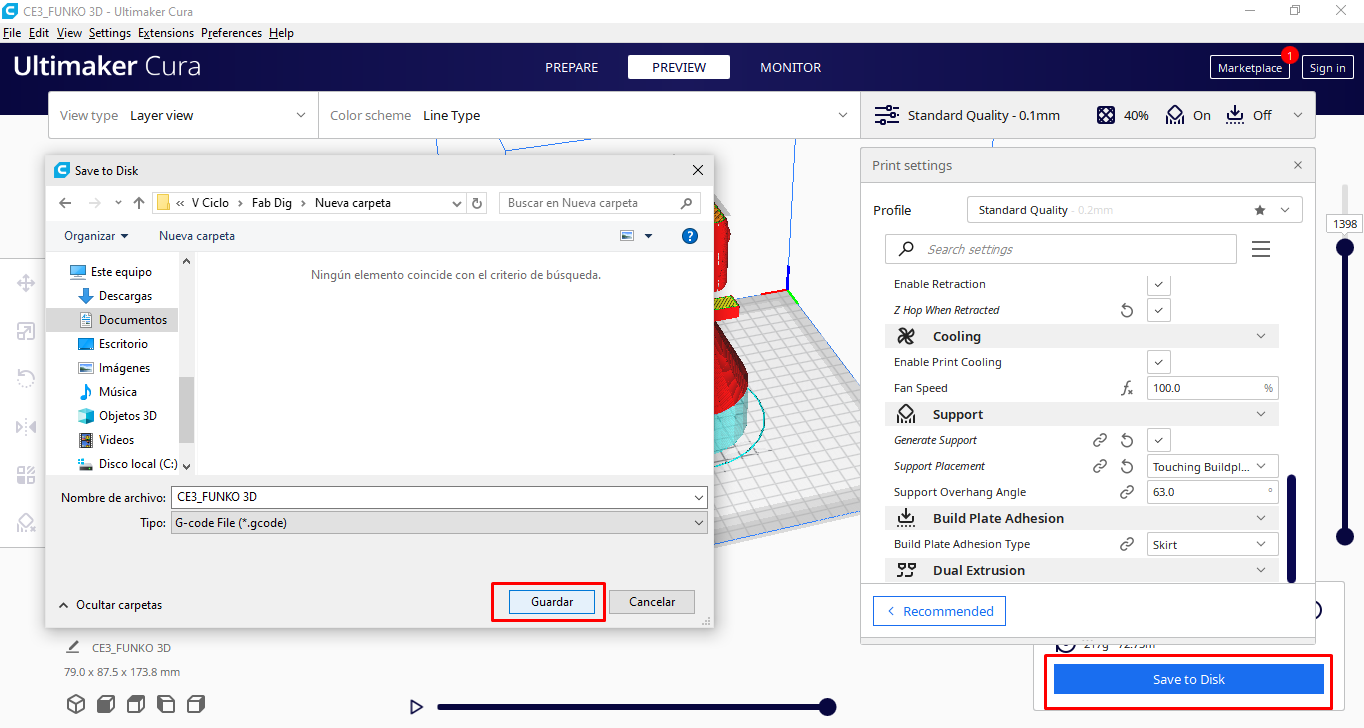This screenshot has width=1364, height=728.
Task: Toggle the Enable Print Cooling checkbox
Action: pos(1159,362)
